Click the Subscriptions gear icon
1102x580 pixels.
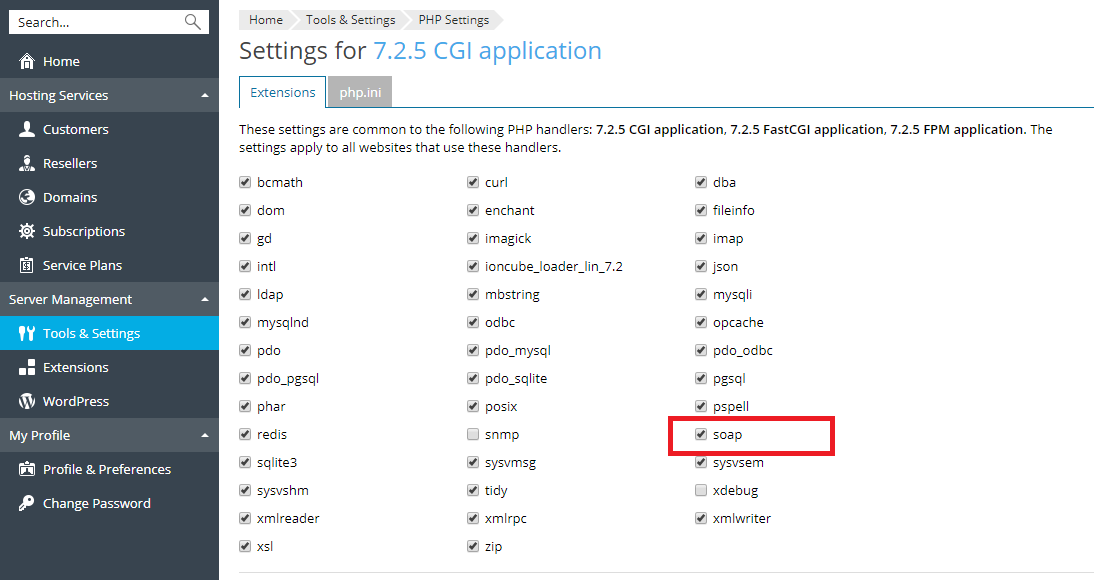[x=27, y=232]
